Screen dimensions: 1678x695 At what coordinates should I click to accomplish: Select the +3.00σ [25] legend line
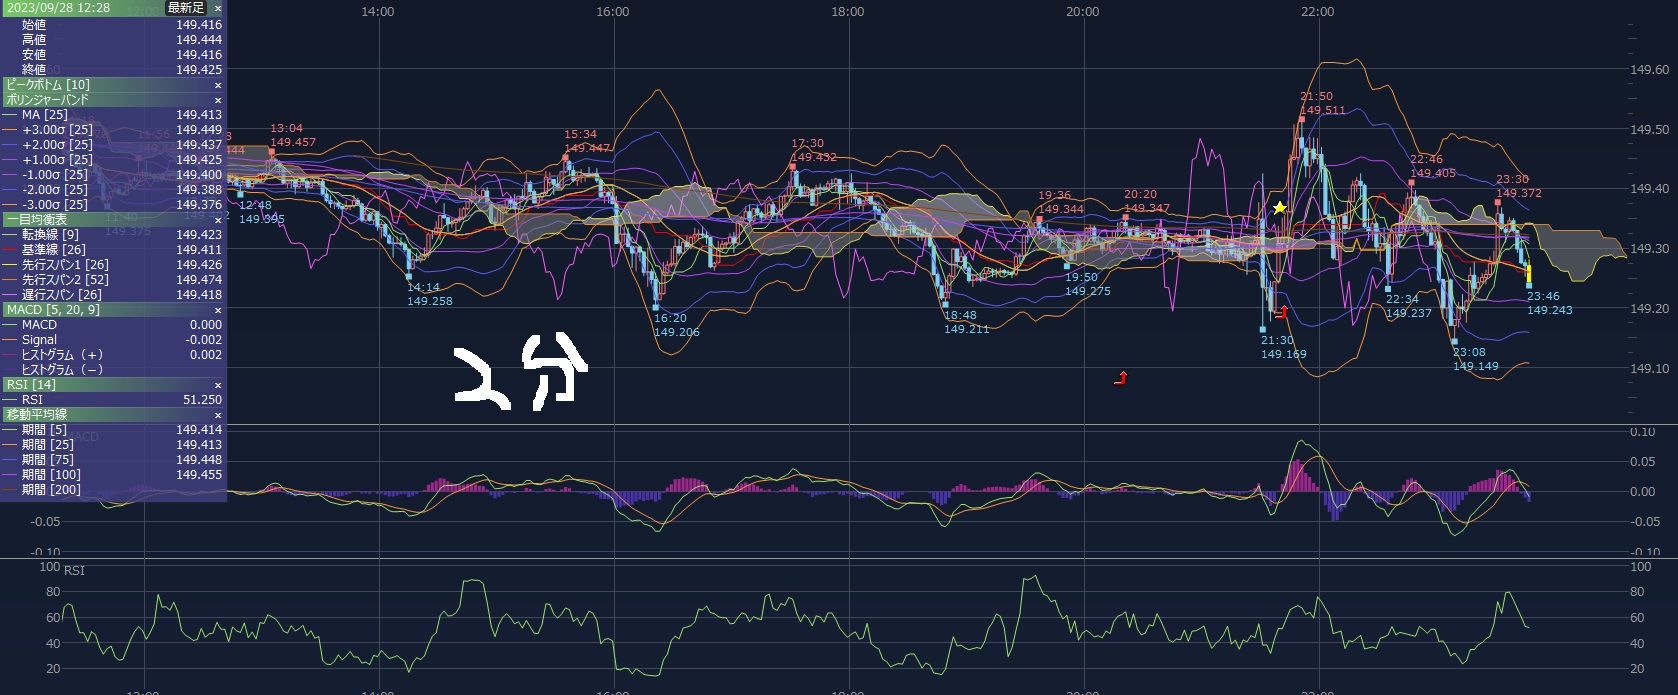pos(58,130)
